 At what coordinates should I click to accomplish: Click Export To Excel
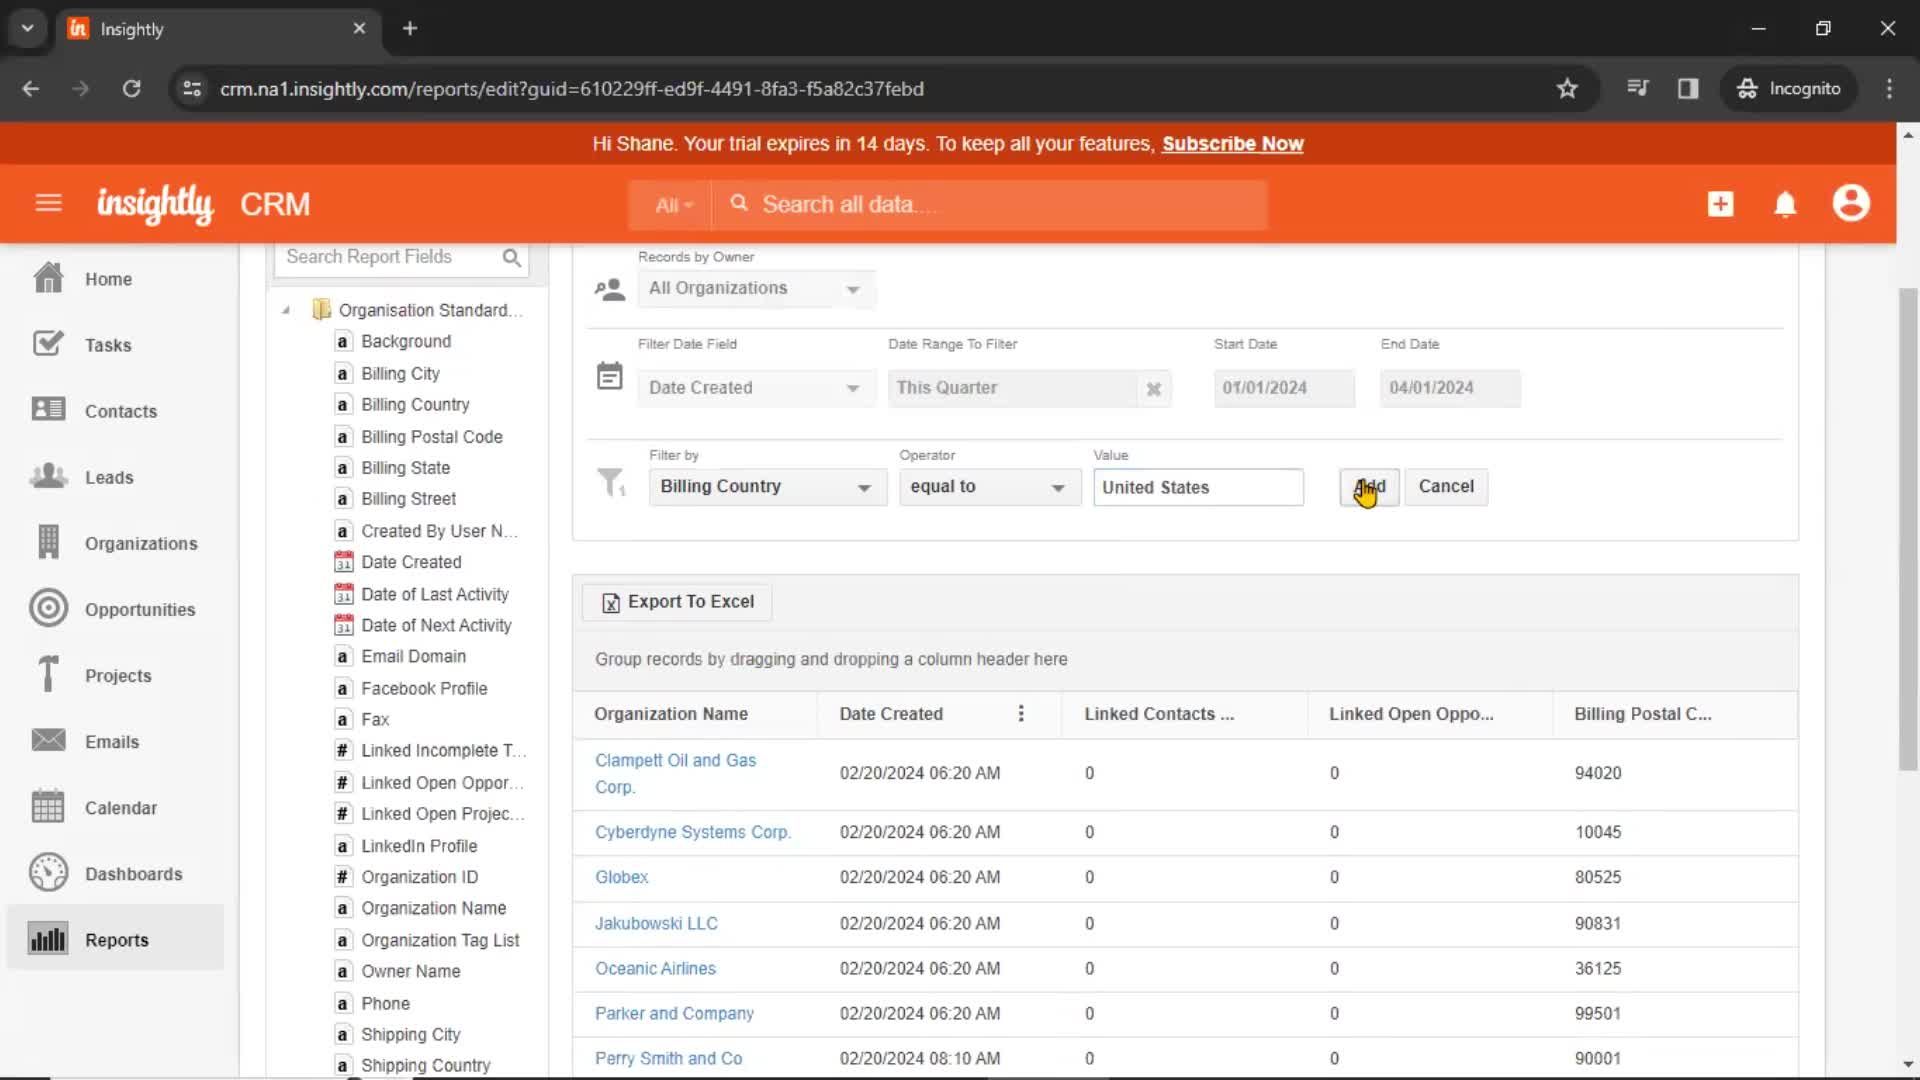tap(677, 602)
